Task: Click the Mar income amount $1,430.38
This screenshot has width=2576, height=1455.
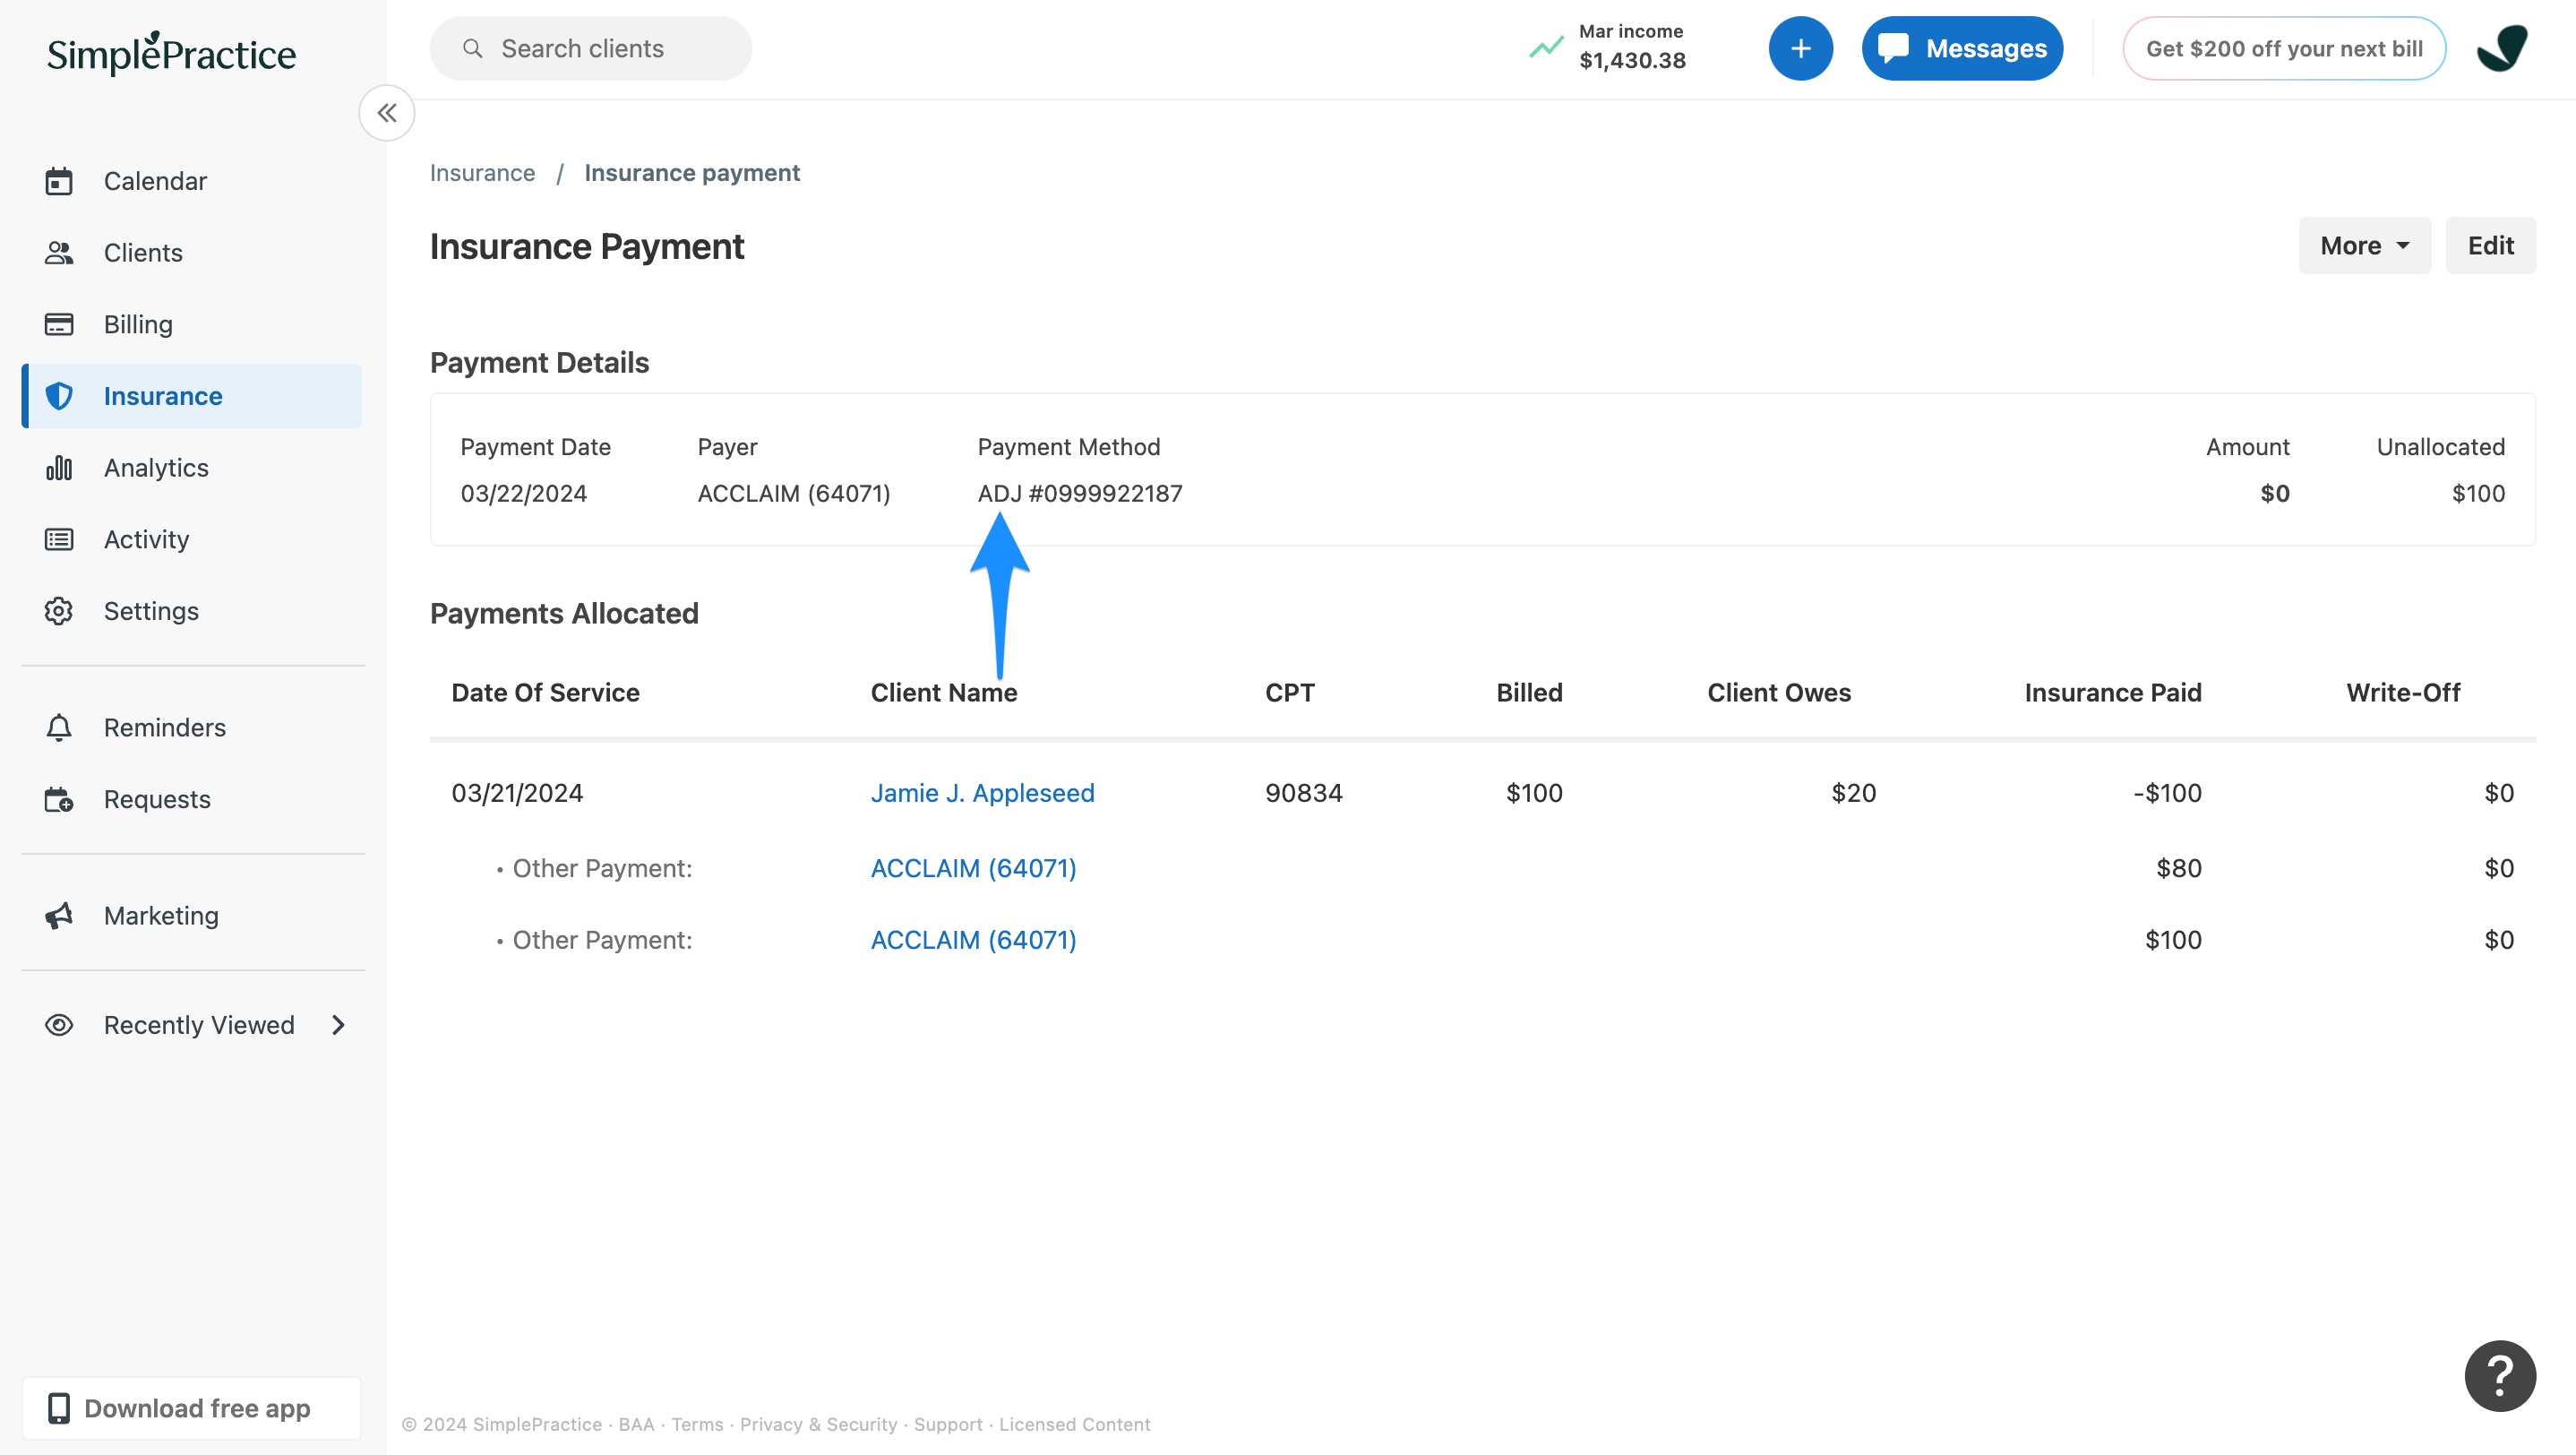Action: coord(1632,61)
